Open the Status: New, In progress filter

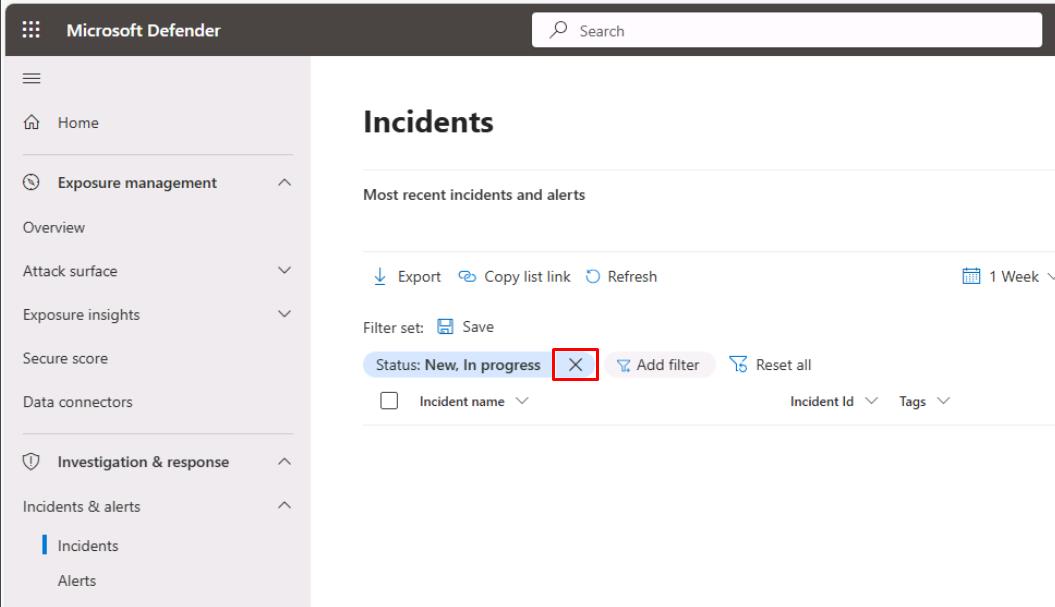pos(458,365)
